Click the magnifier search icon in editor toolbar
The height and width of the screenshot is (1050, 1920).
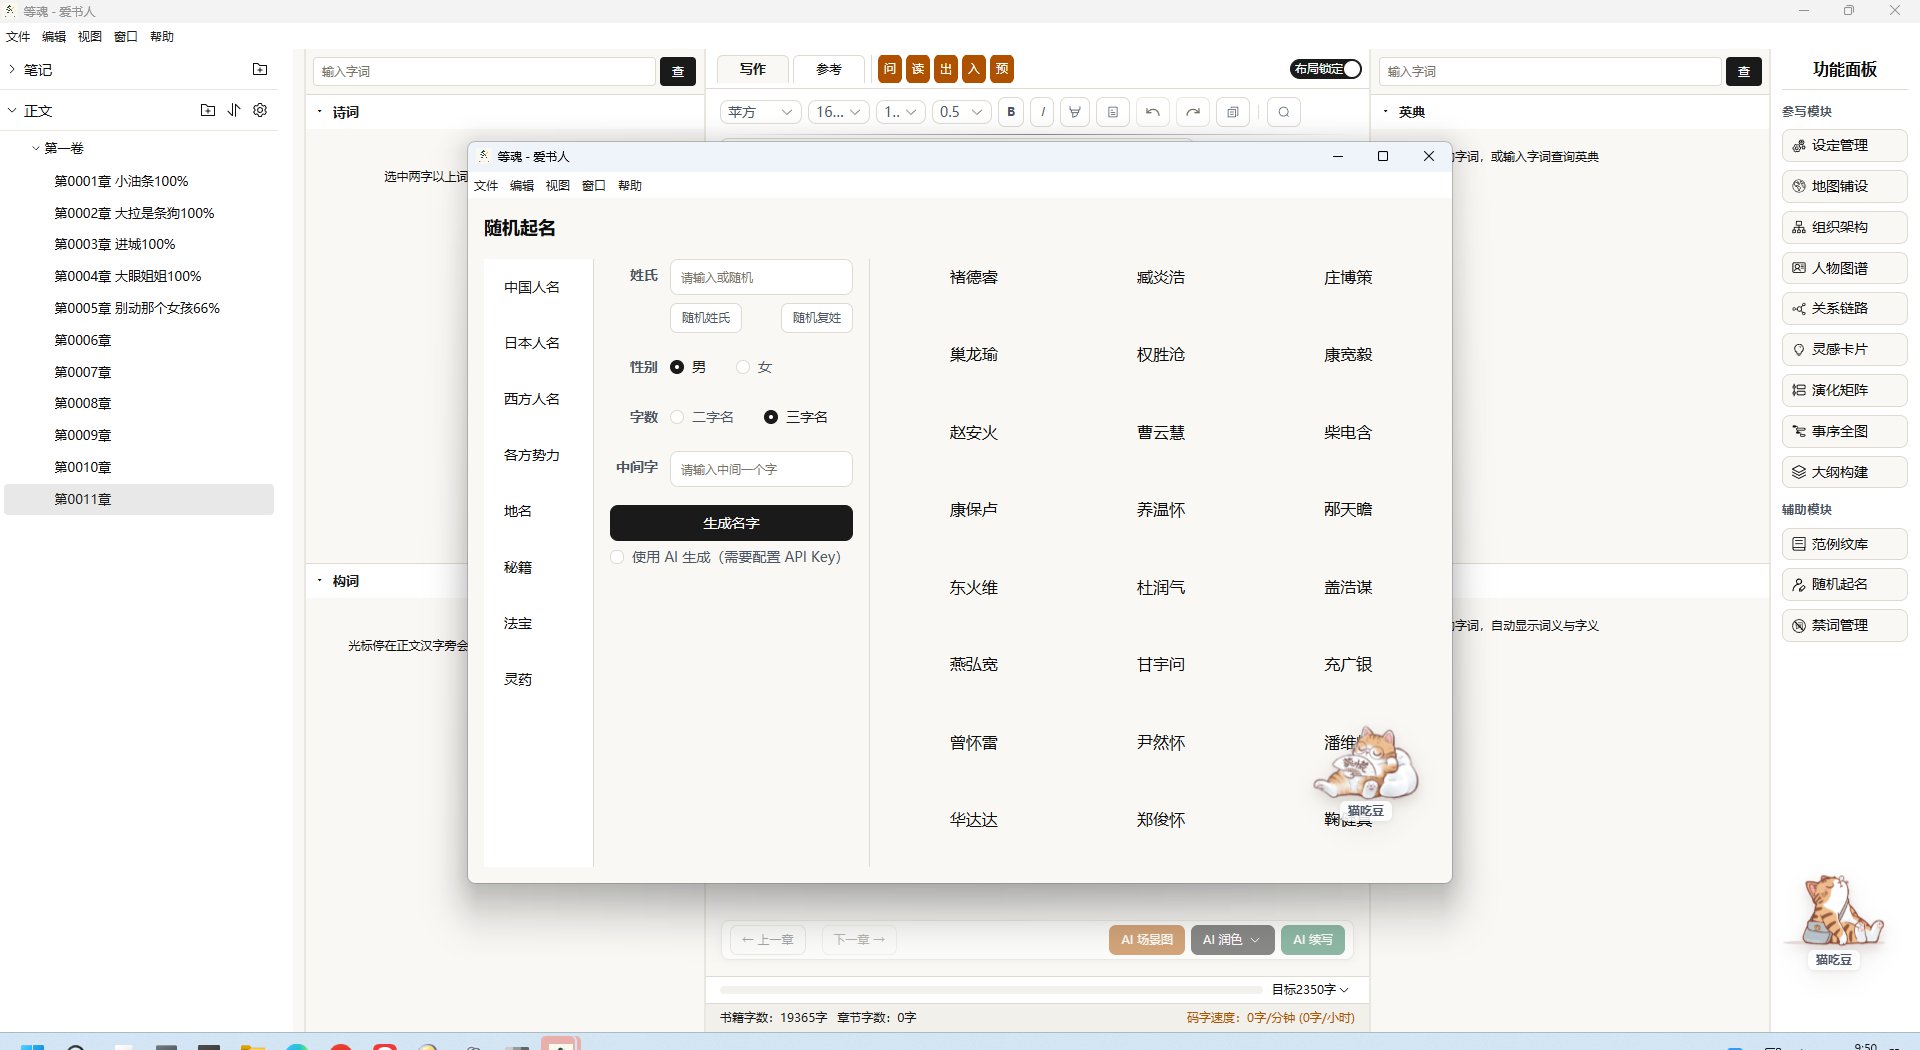coord(1284,112)
